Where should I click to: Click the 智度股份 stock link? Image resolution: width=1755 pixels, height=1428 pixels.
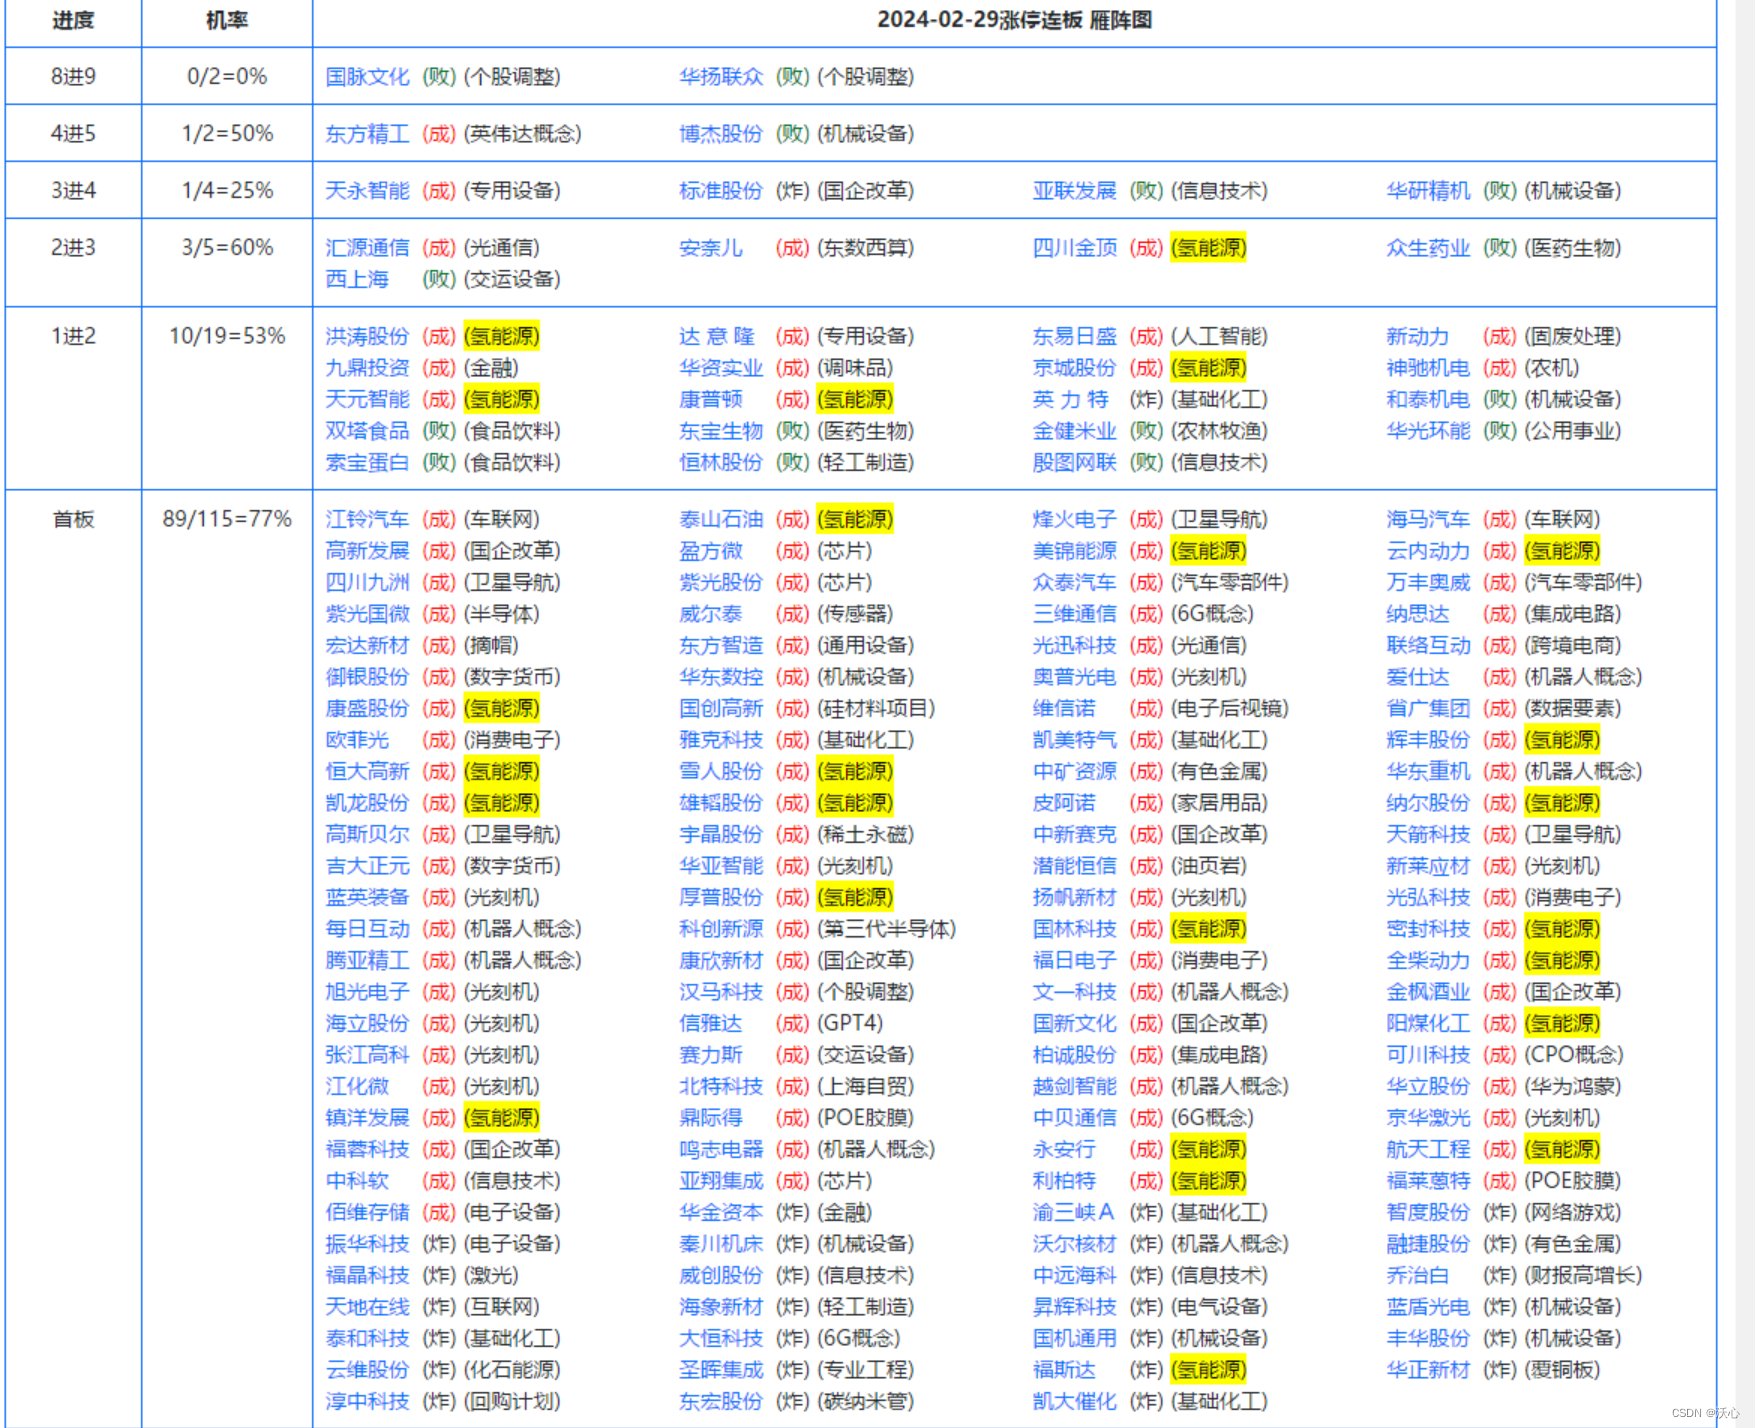click(1428, 1213)
